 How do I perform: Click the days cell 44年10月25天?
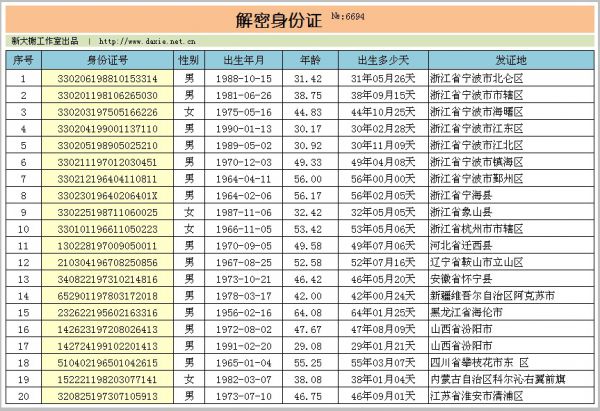point(382,111)
